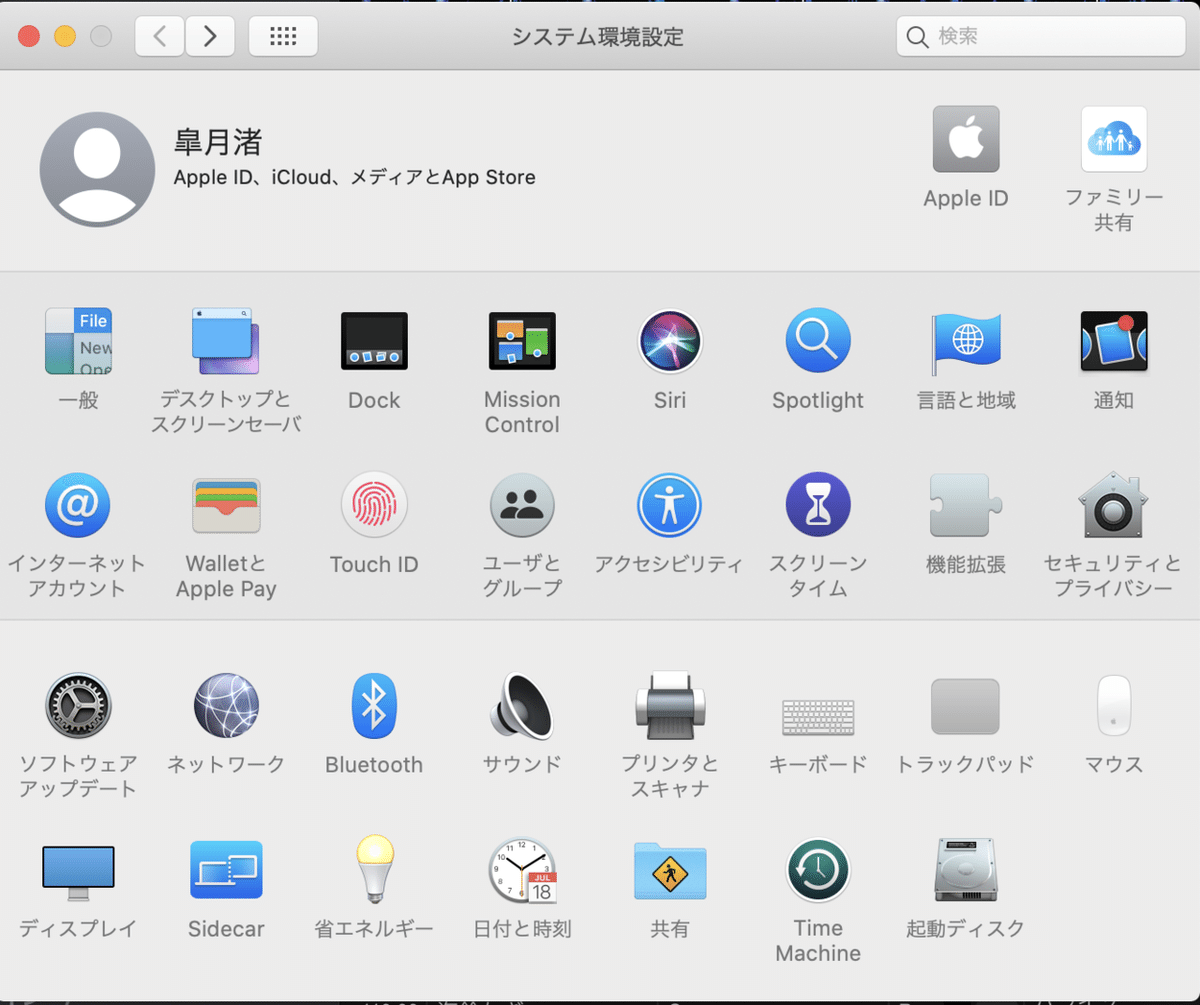Open Sidecar preferences
The height and width of the screenshot is (1005, 1200).
pos(226,870)
